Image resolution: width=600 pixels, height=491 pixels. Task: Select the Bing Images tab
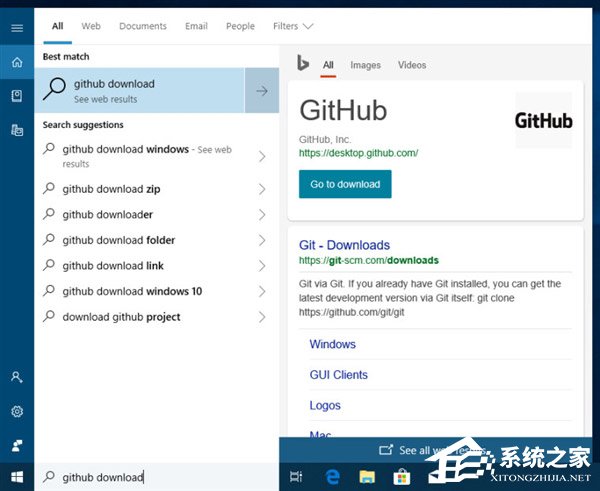click(365, 65)
